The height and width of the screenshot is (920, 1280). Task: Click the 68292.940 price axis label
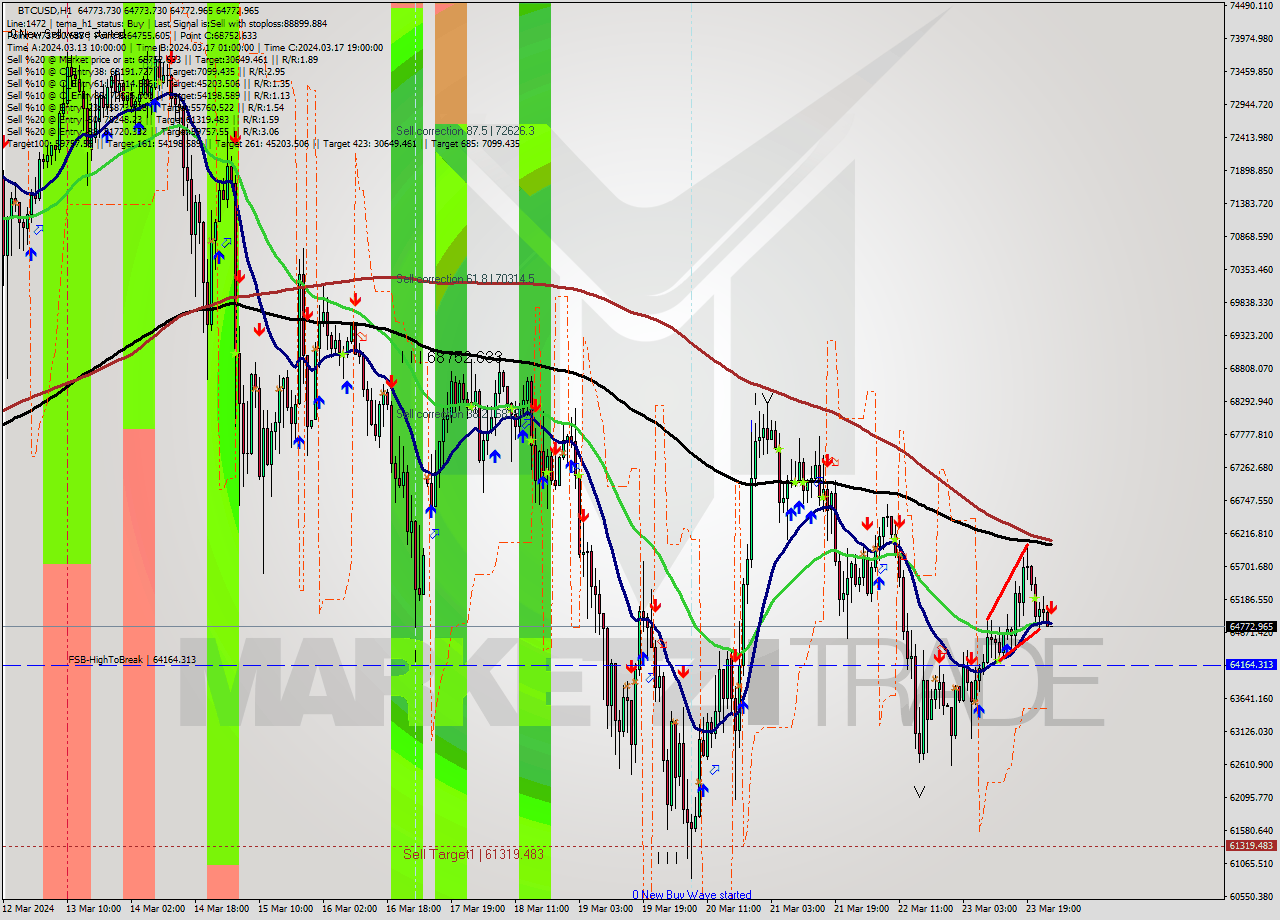coord(1251,401)
